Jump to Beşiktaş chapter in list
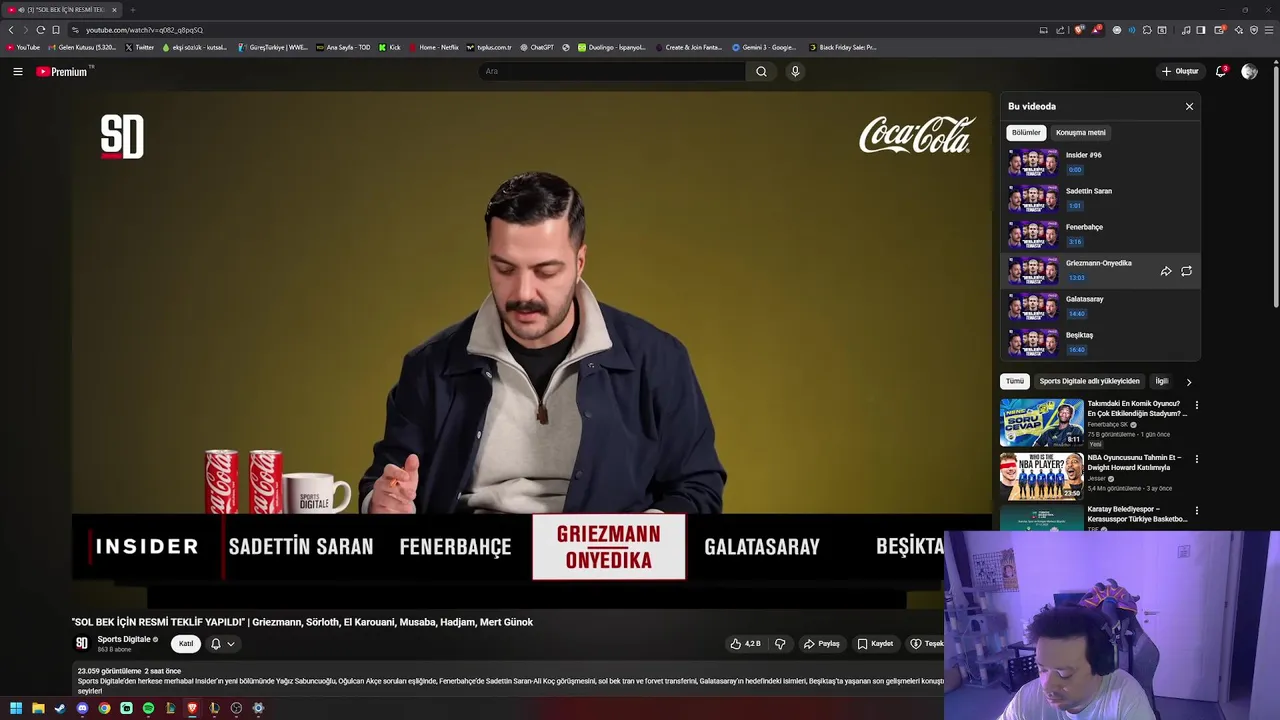1280x720 pixels. 1100,342
